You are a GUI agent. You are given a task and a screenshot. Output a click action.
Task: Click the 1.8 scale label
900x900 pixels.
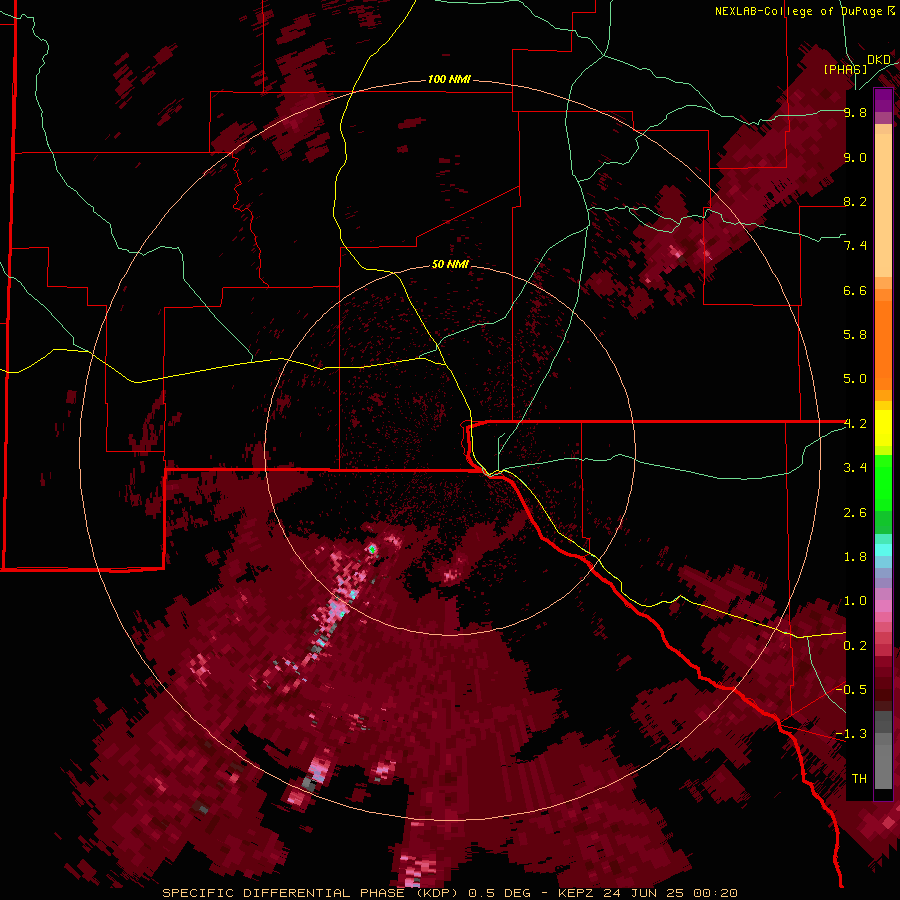(x=855, y=557)
